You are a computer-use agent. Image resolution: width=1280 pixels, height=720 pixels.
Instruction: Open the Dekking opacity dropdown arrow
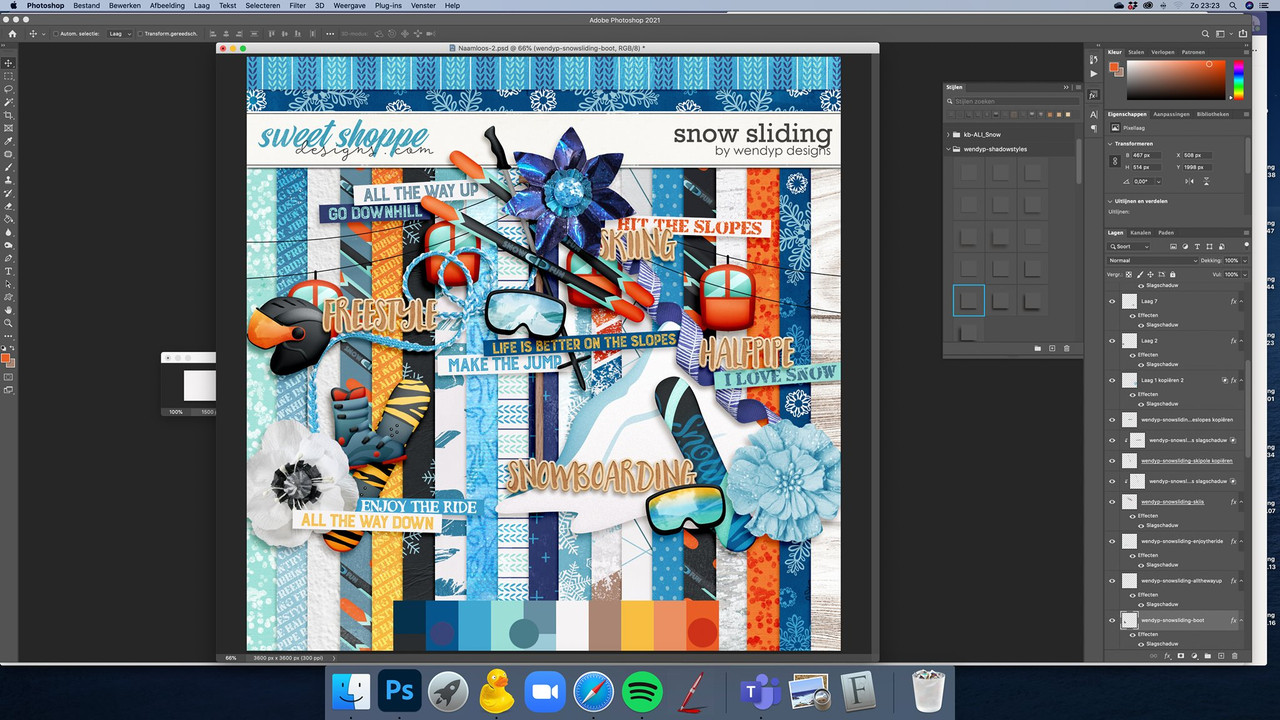pos(1243,260)
